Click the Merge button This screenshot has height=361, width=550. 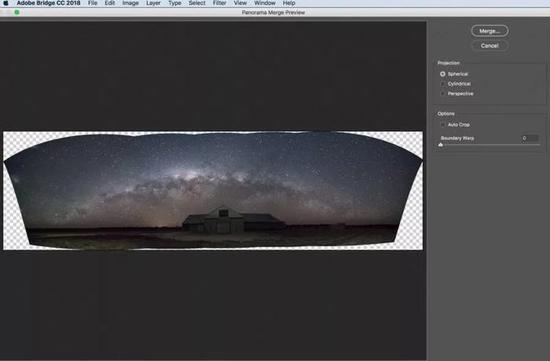[490, 31]
